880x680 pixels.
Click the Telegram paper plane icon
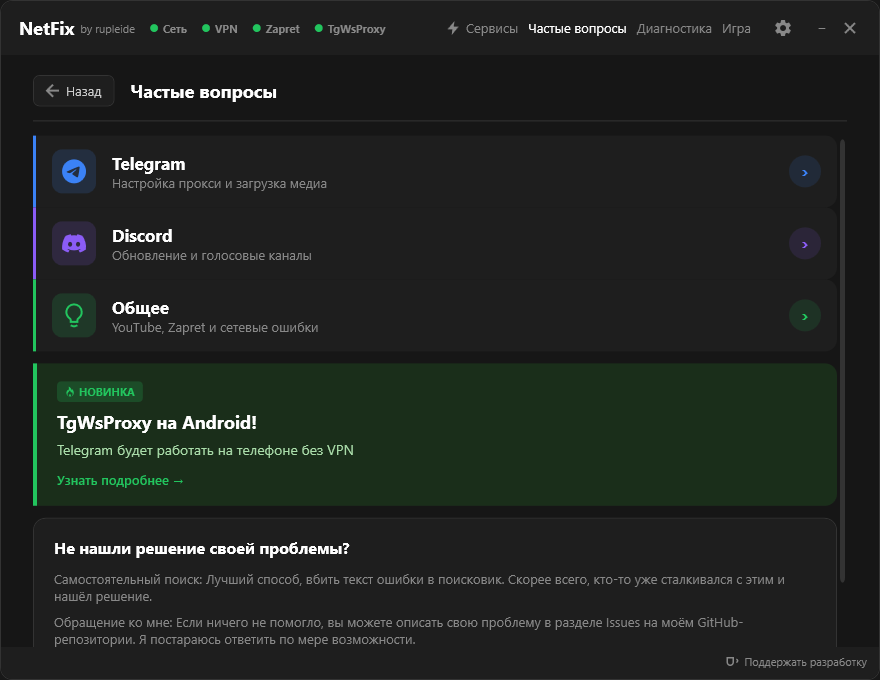(74, 172)
